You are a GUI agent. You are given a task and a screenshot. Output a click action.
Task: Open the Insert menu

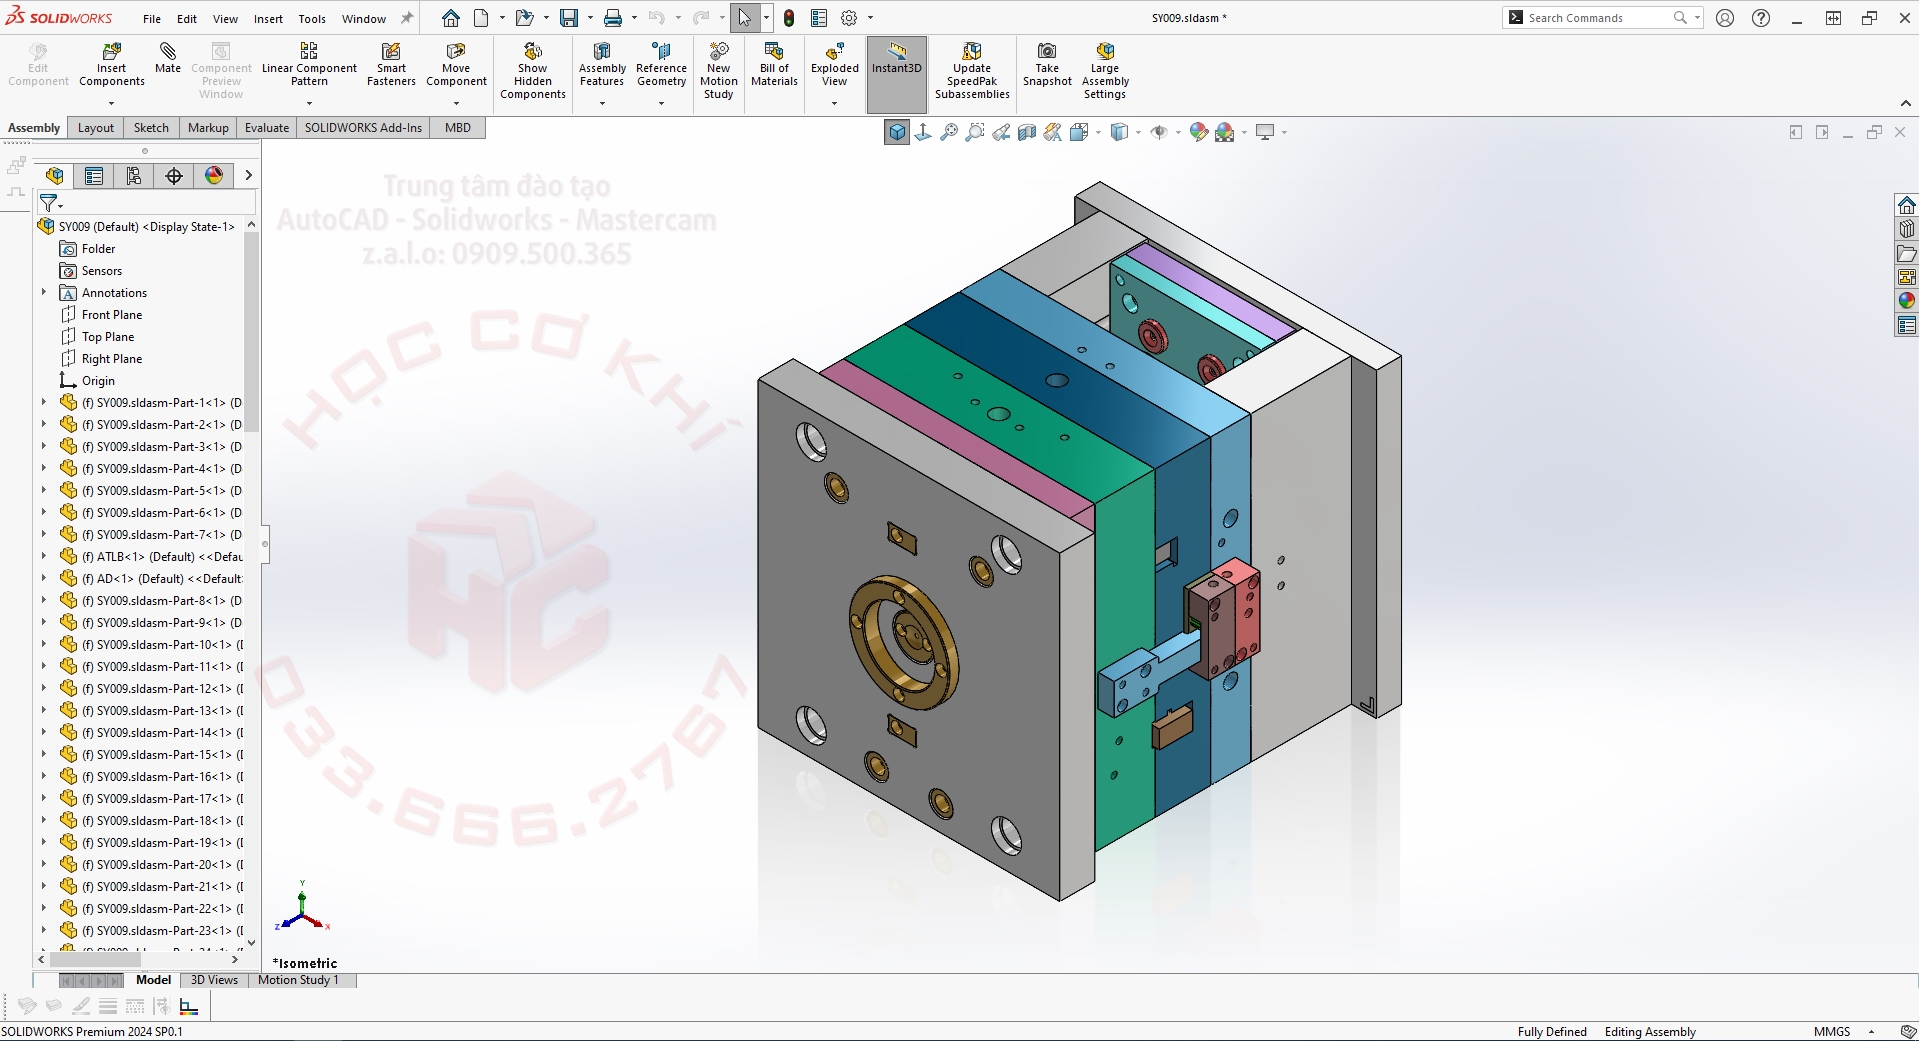tap(268, 19)
